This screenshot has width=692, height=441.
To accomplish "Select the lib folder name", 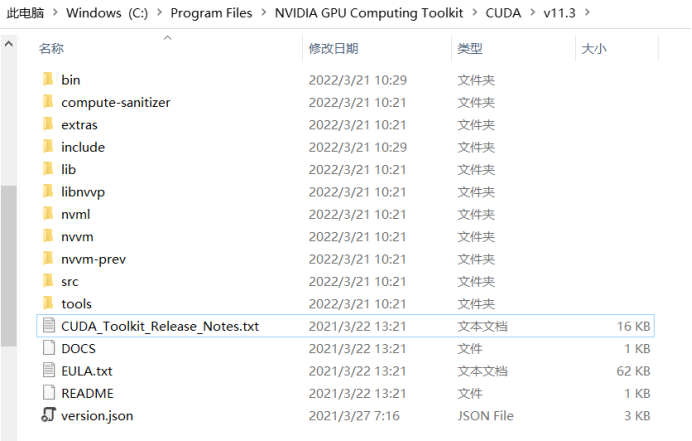I will pyautogui.click(x=68, y=170).
